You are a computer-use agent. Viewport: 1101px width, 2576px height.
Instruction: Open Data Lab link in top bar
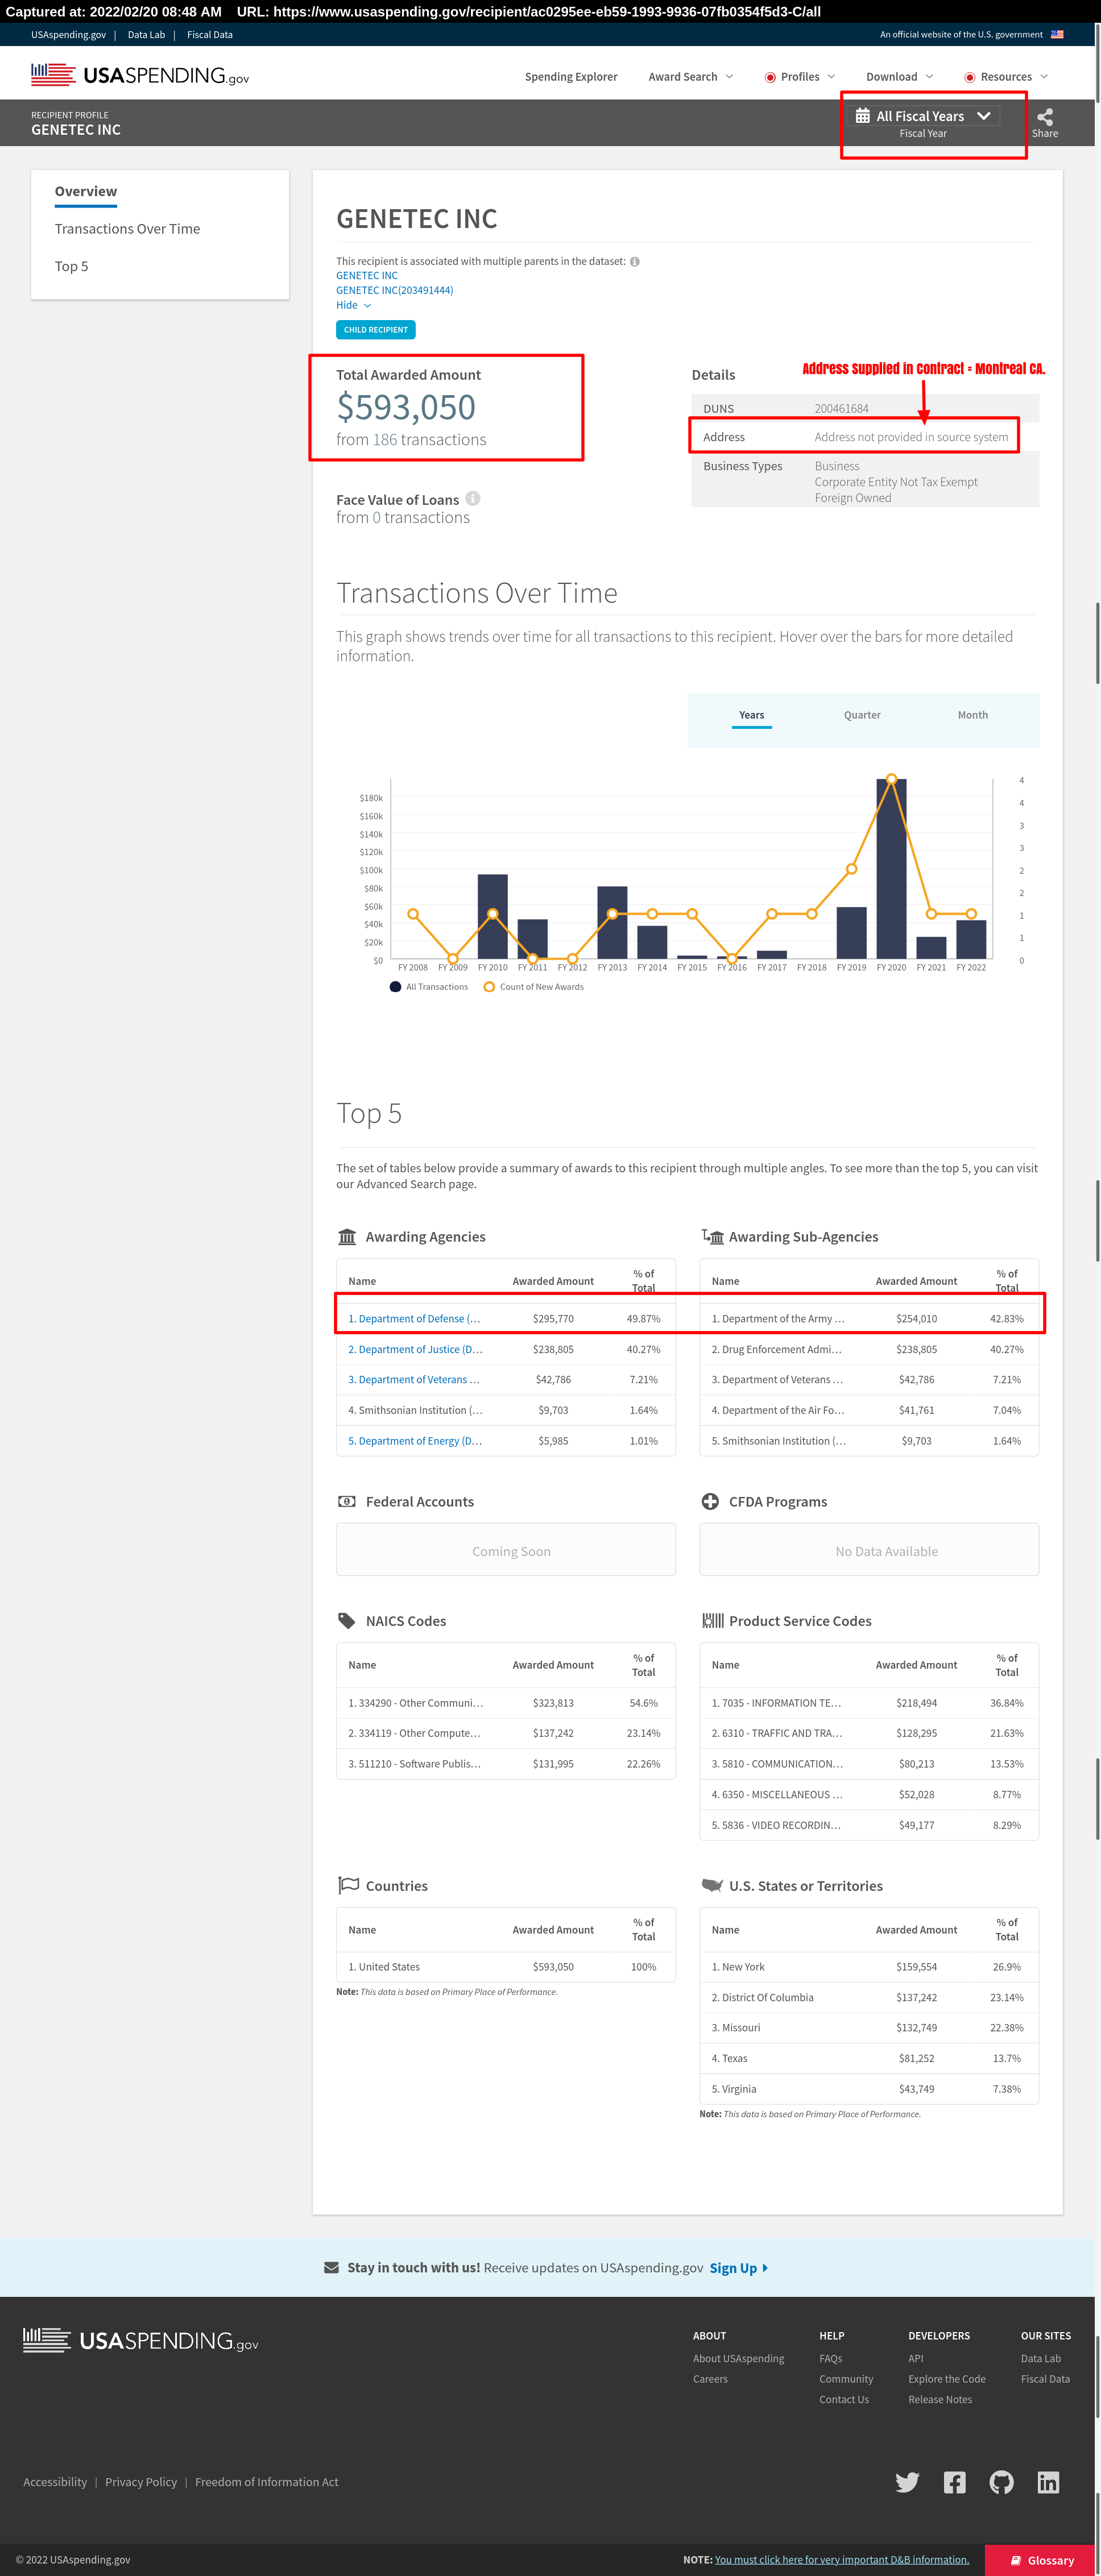[x=146, y=35]
